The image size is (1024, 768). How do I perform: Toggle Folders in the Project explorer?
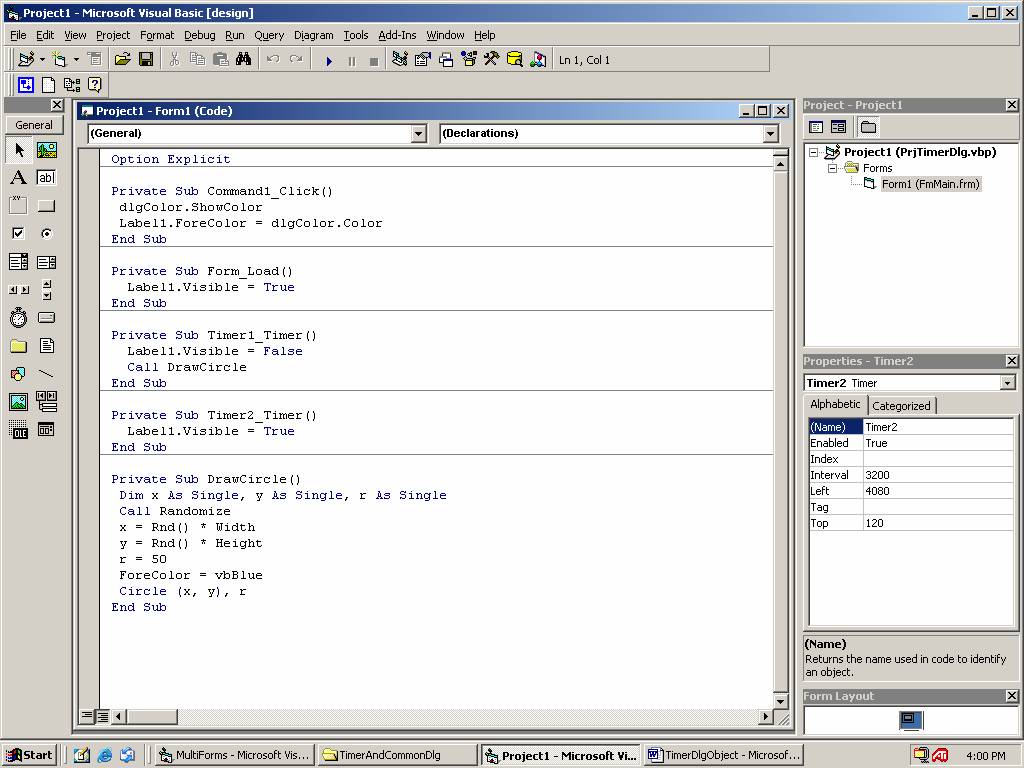868,127
